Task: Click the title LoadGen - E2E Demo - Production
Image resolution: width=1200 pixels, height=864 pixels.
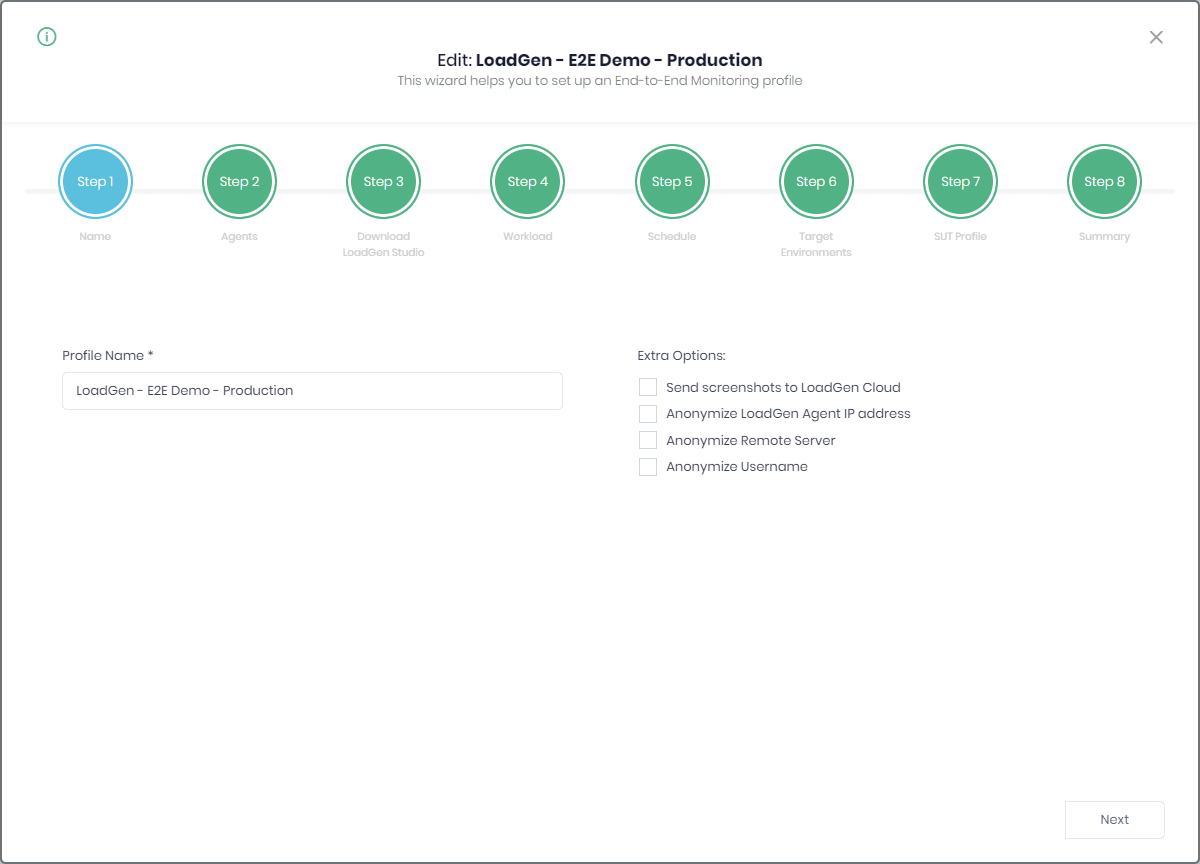Action: pyautogui.click(x=619, y=60)
